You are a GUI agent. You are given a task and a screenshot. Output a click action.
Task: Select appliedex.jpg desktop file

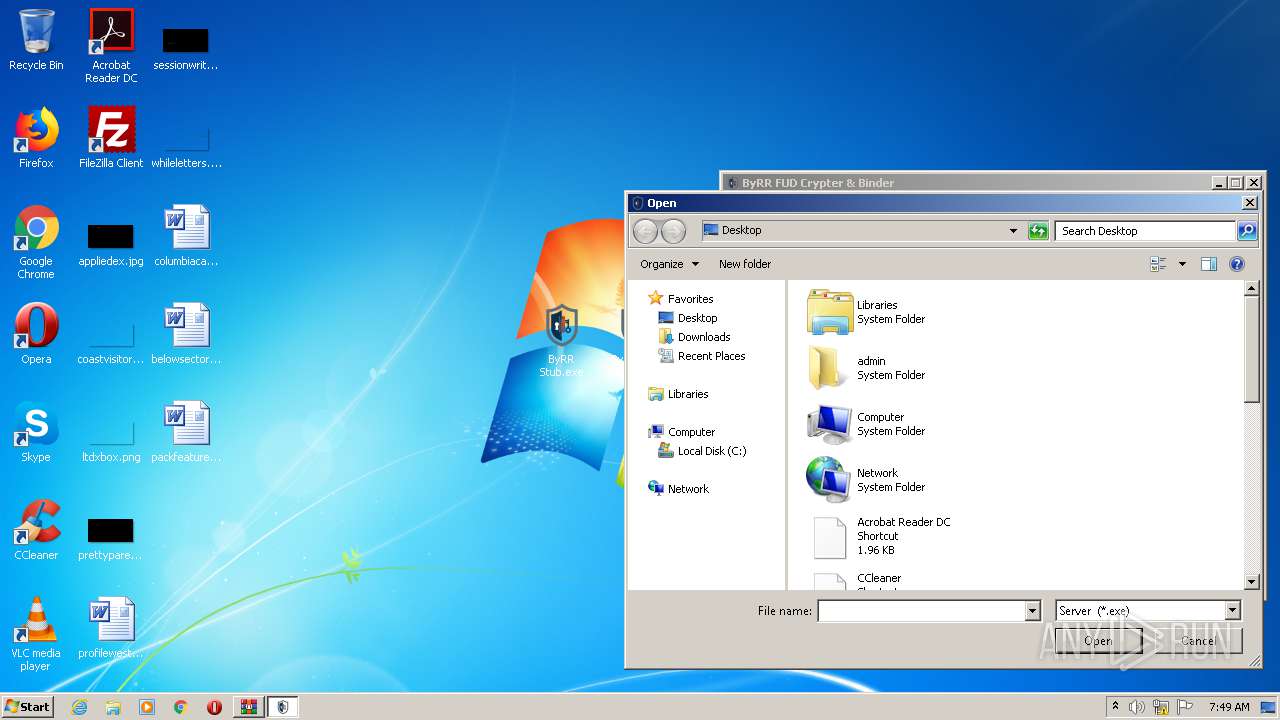point(111,245)
